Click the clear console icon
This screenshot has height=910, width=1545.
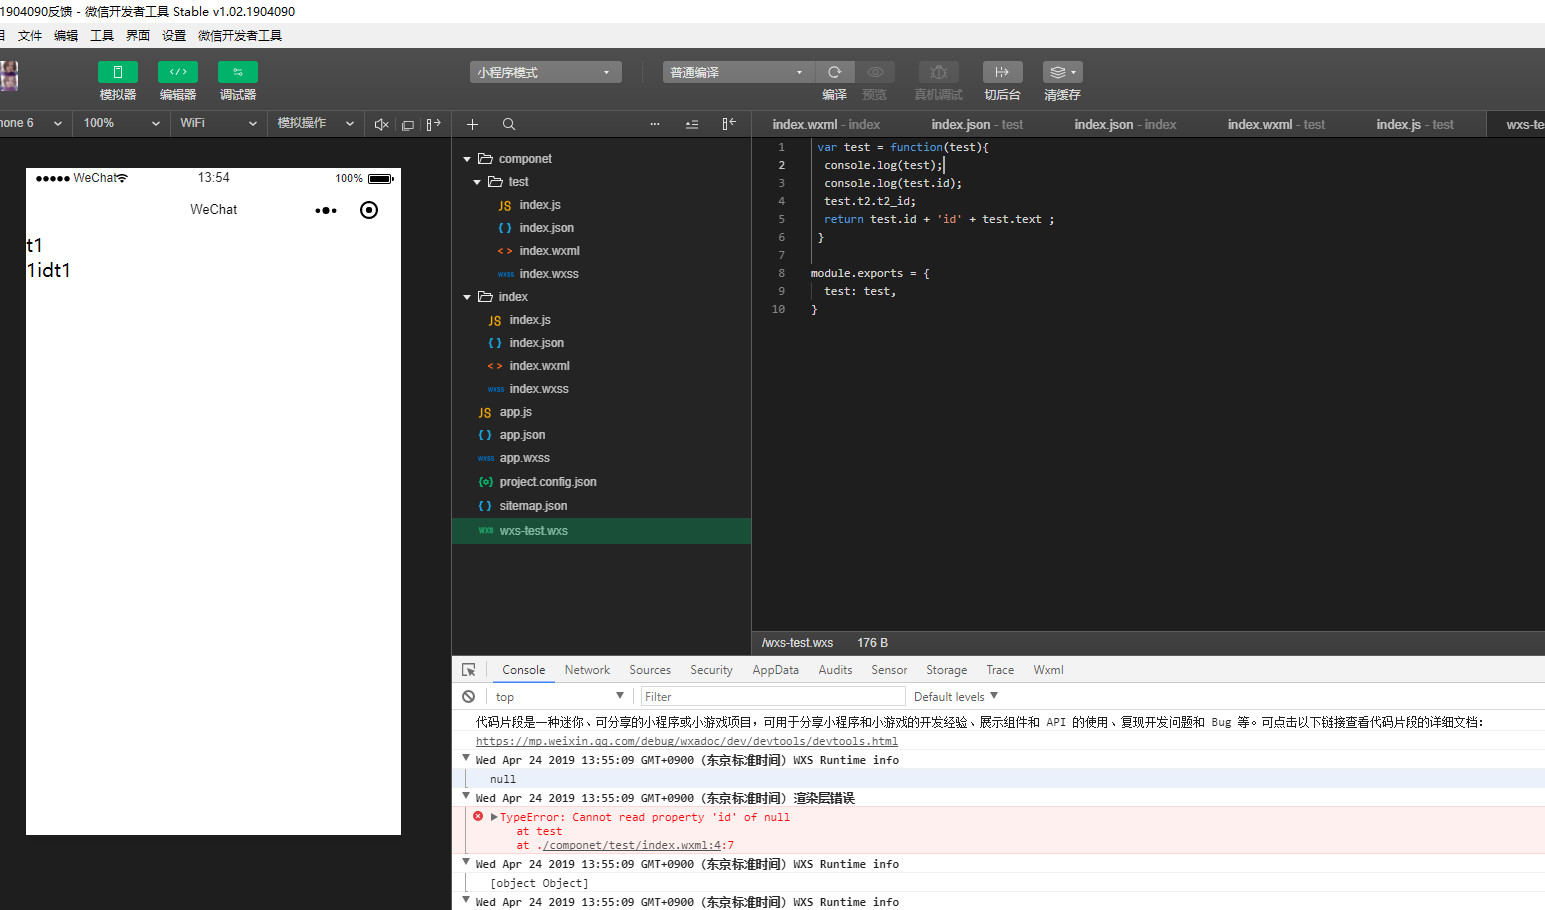click(x=469, y=697)
